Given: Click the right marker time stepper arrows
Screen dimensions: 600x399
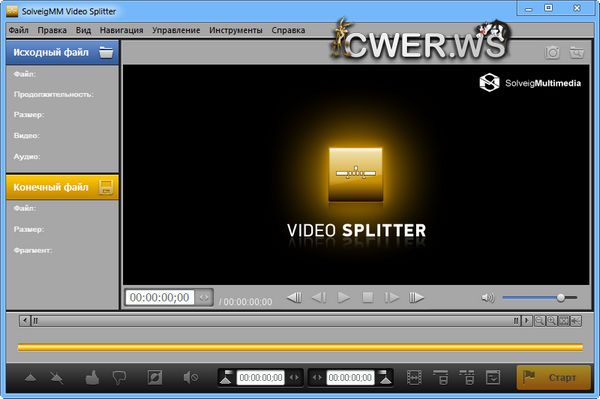Looking at the screenshot, I should (317, 378).
